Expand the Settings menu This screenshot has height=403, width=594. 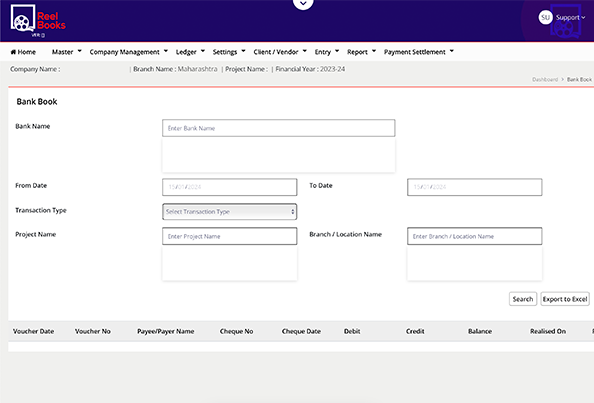click(x=229, y=52)
